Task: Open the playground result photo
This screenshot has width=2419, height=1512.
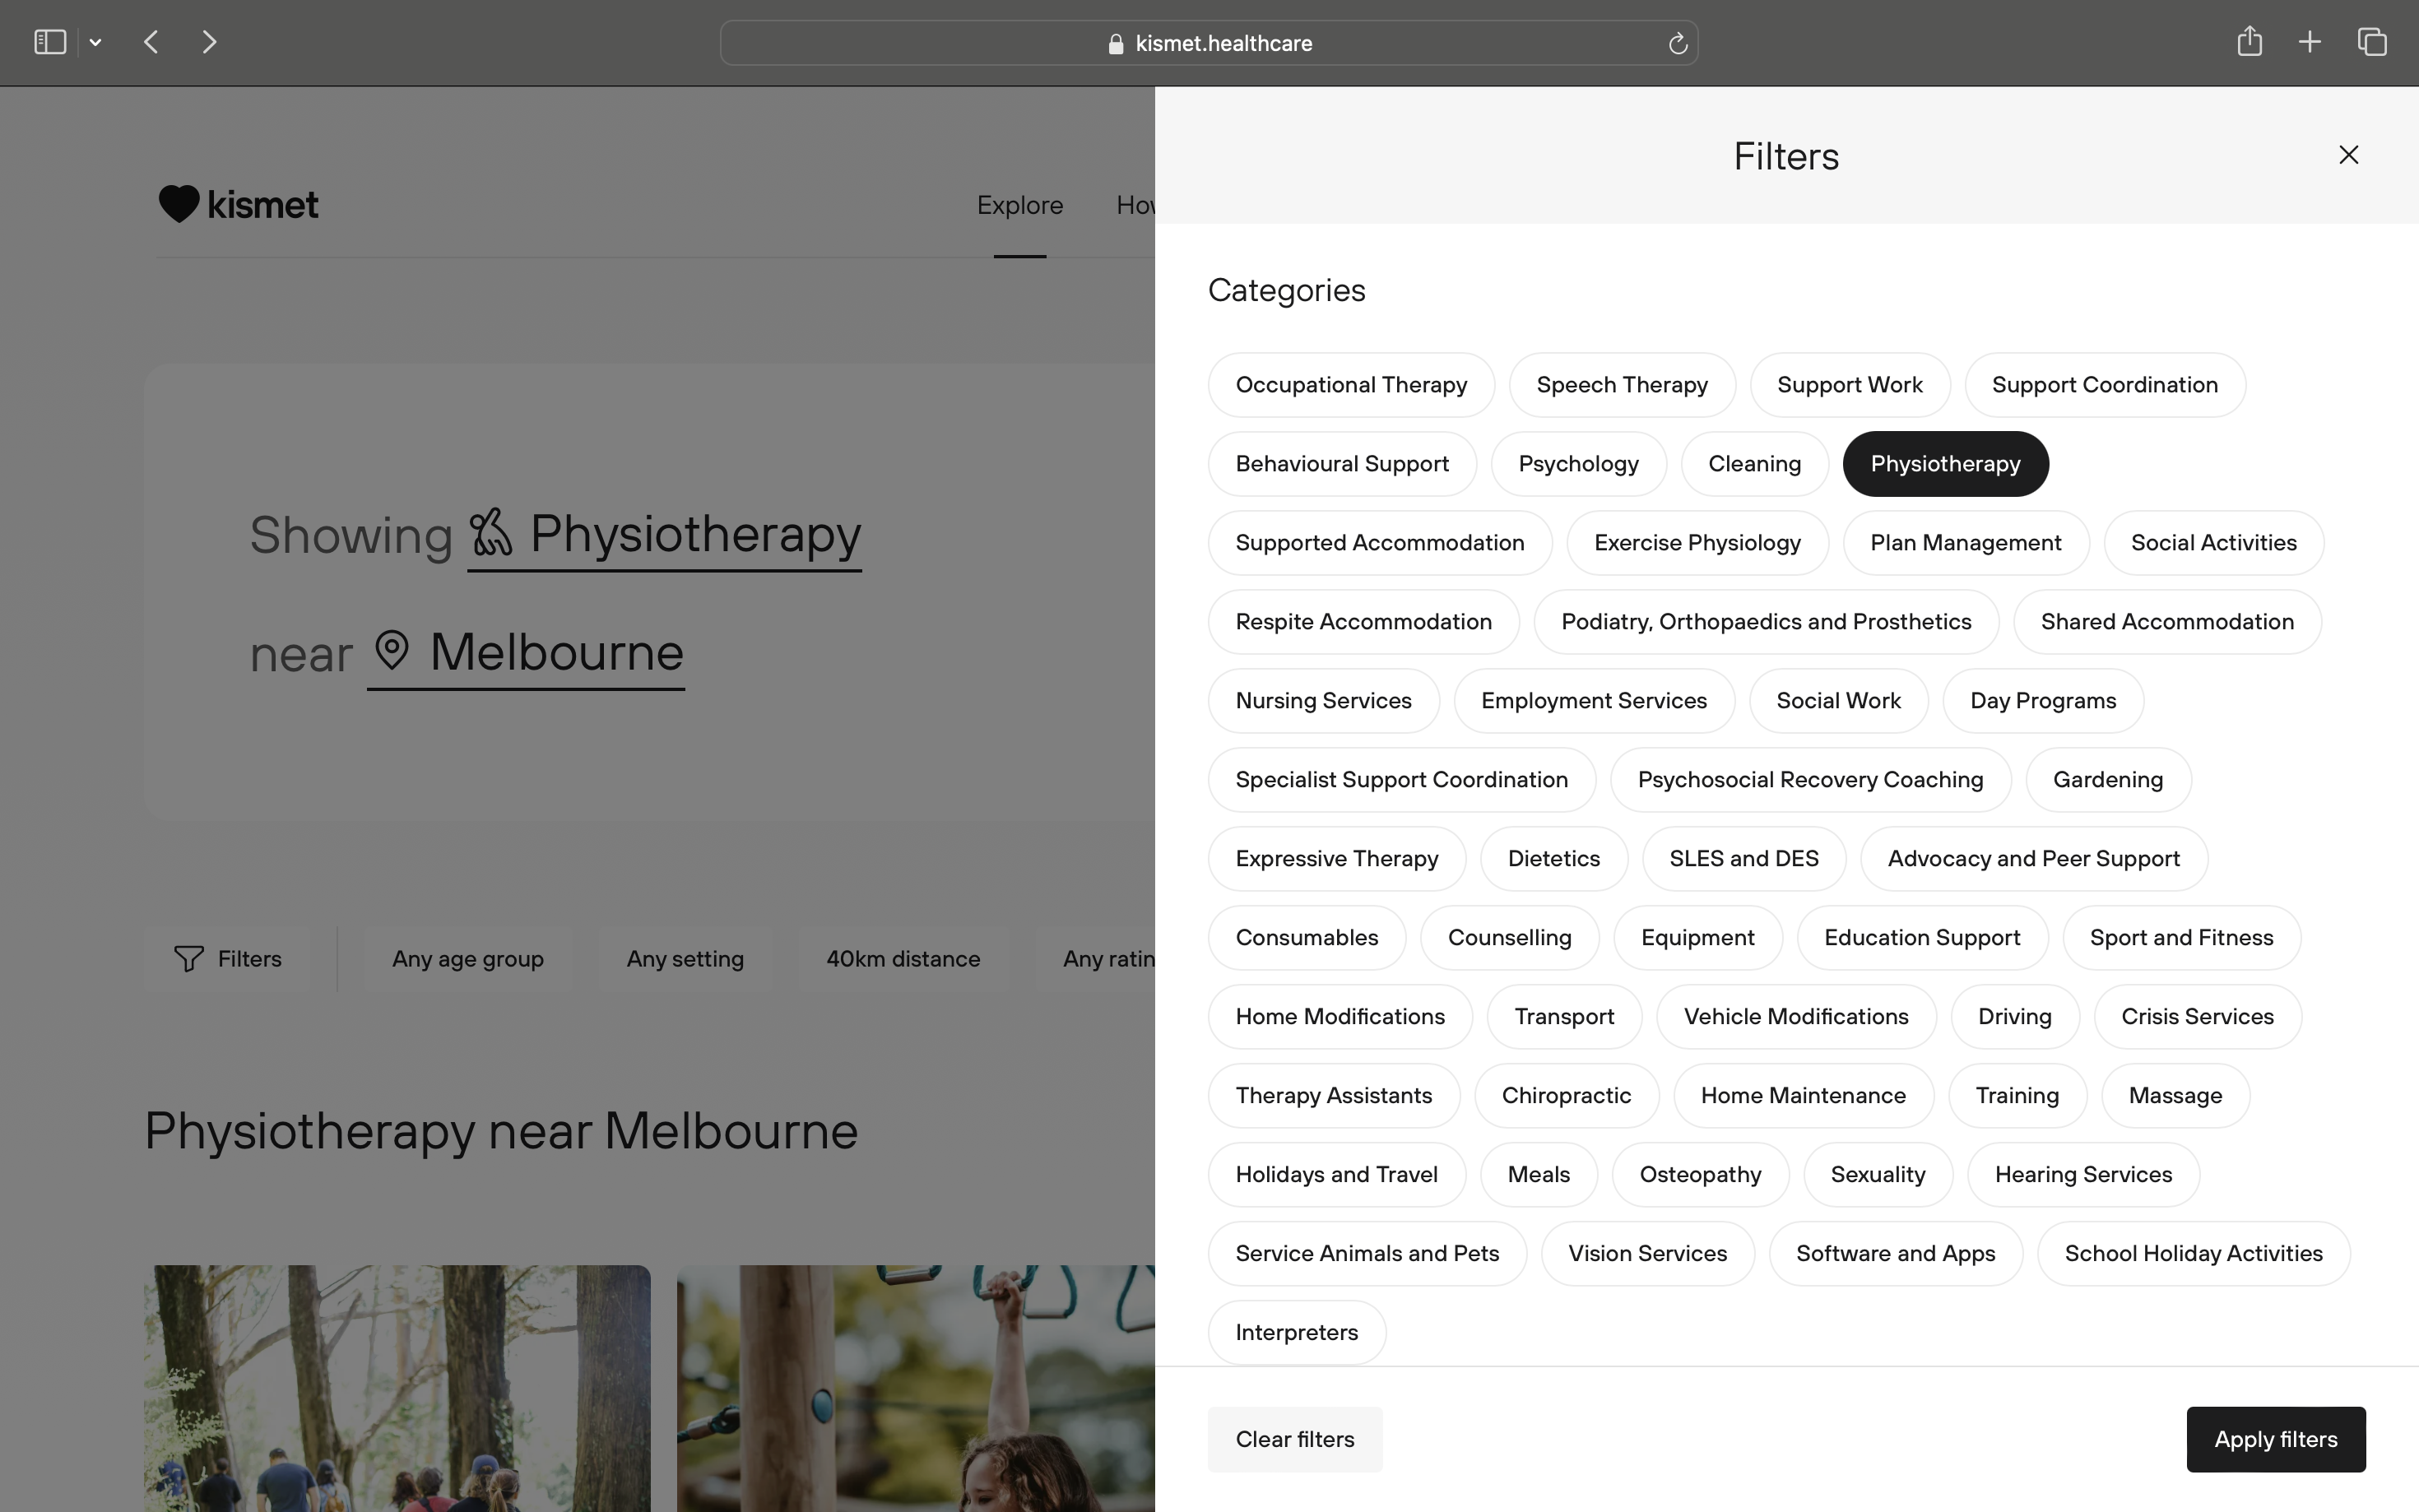Action: (916, 1388)
